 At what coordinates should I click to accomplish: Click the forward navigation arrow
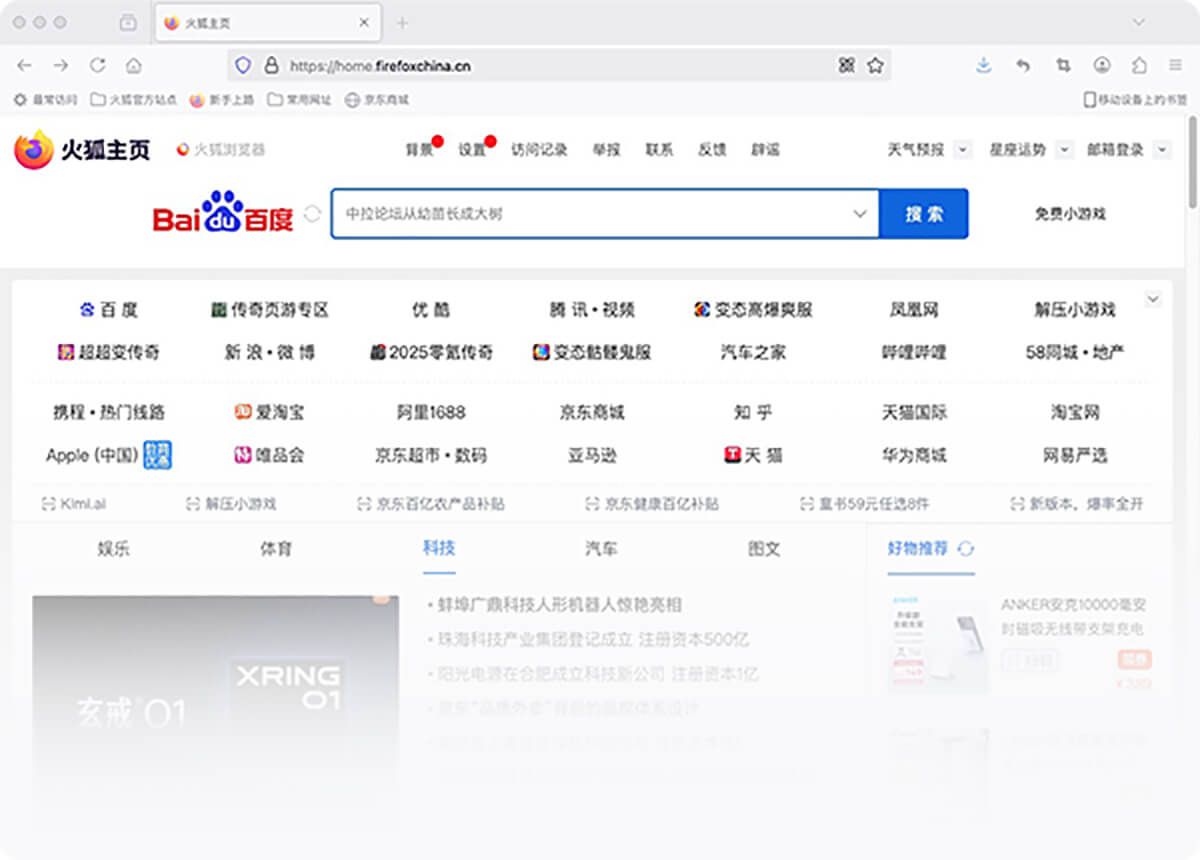coord(61,65)
